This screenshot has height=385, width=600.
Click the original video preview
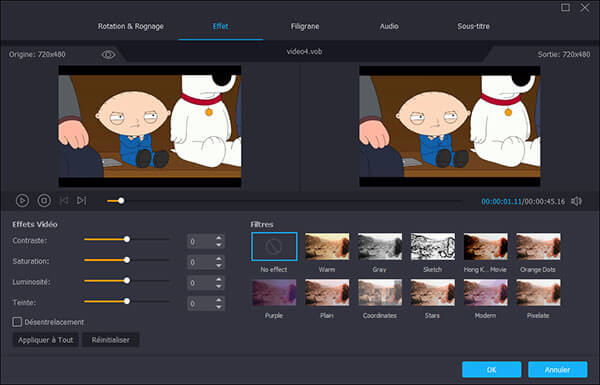pyautogui.click(x=150, y=126)
